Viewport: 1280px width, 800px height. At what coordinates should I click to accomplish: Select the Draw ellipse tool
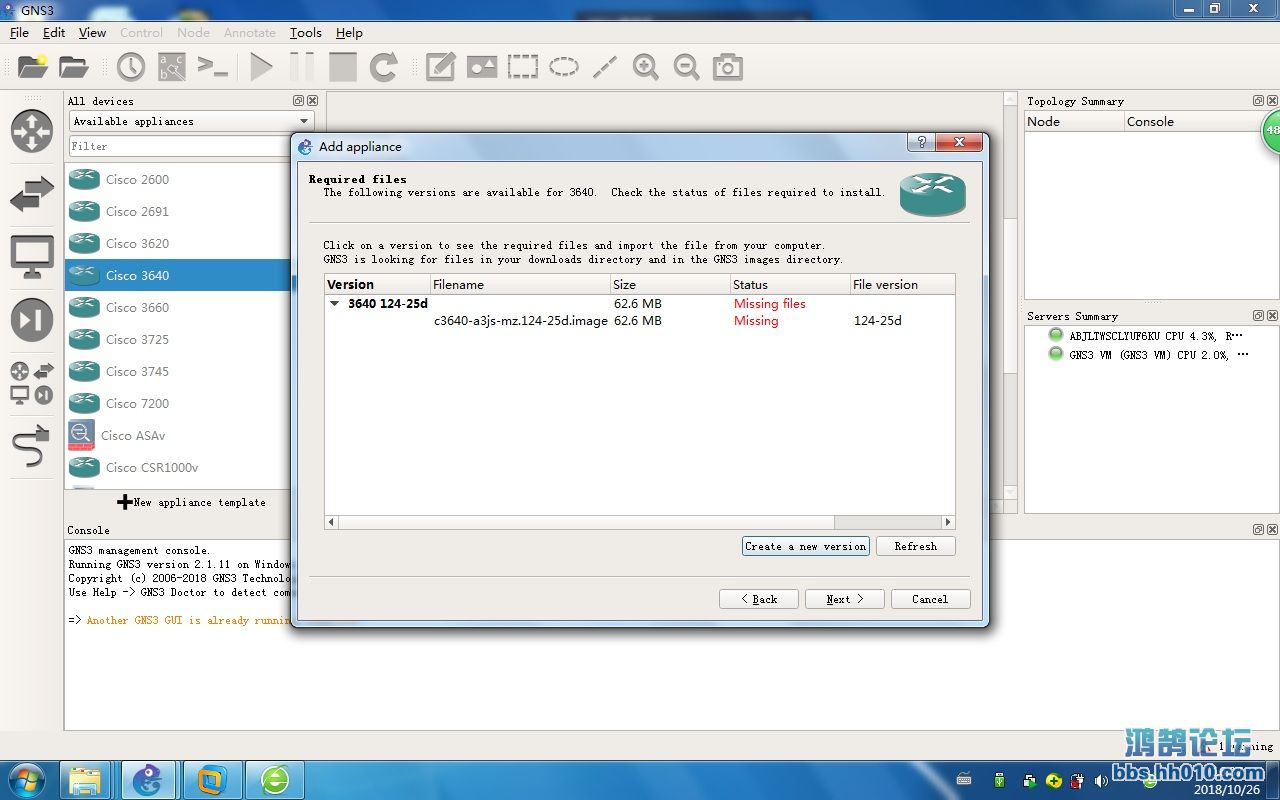(563, 67)
